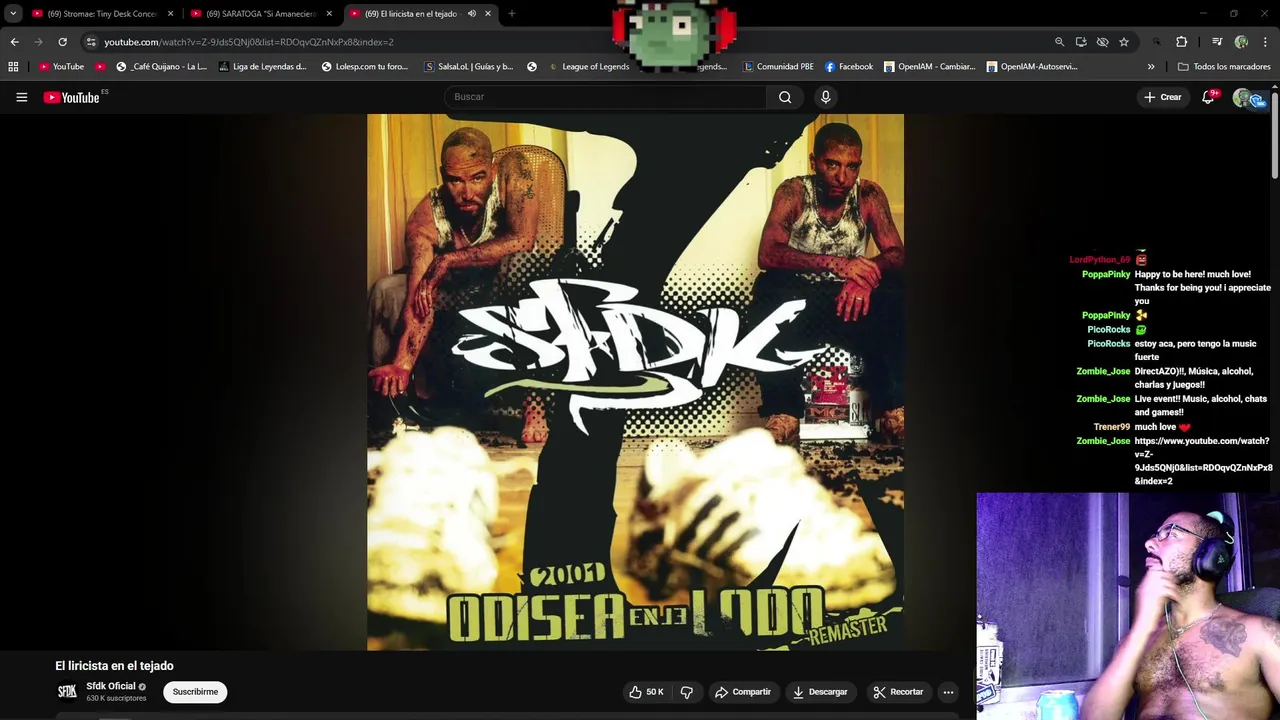Open the browser three-dot menu
This screenshot has height=720, width=1280.
(1266, 42)
